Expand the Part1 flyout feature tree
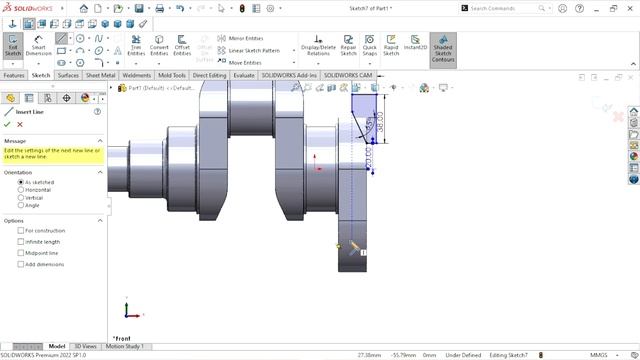 (x=111, y=88)
